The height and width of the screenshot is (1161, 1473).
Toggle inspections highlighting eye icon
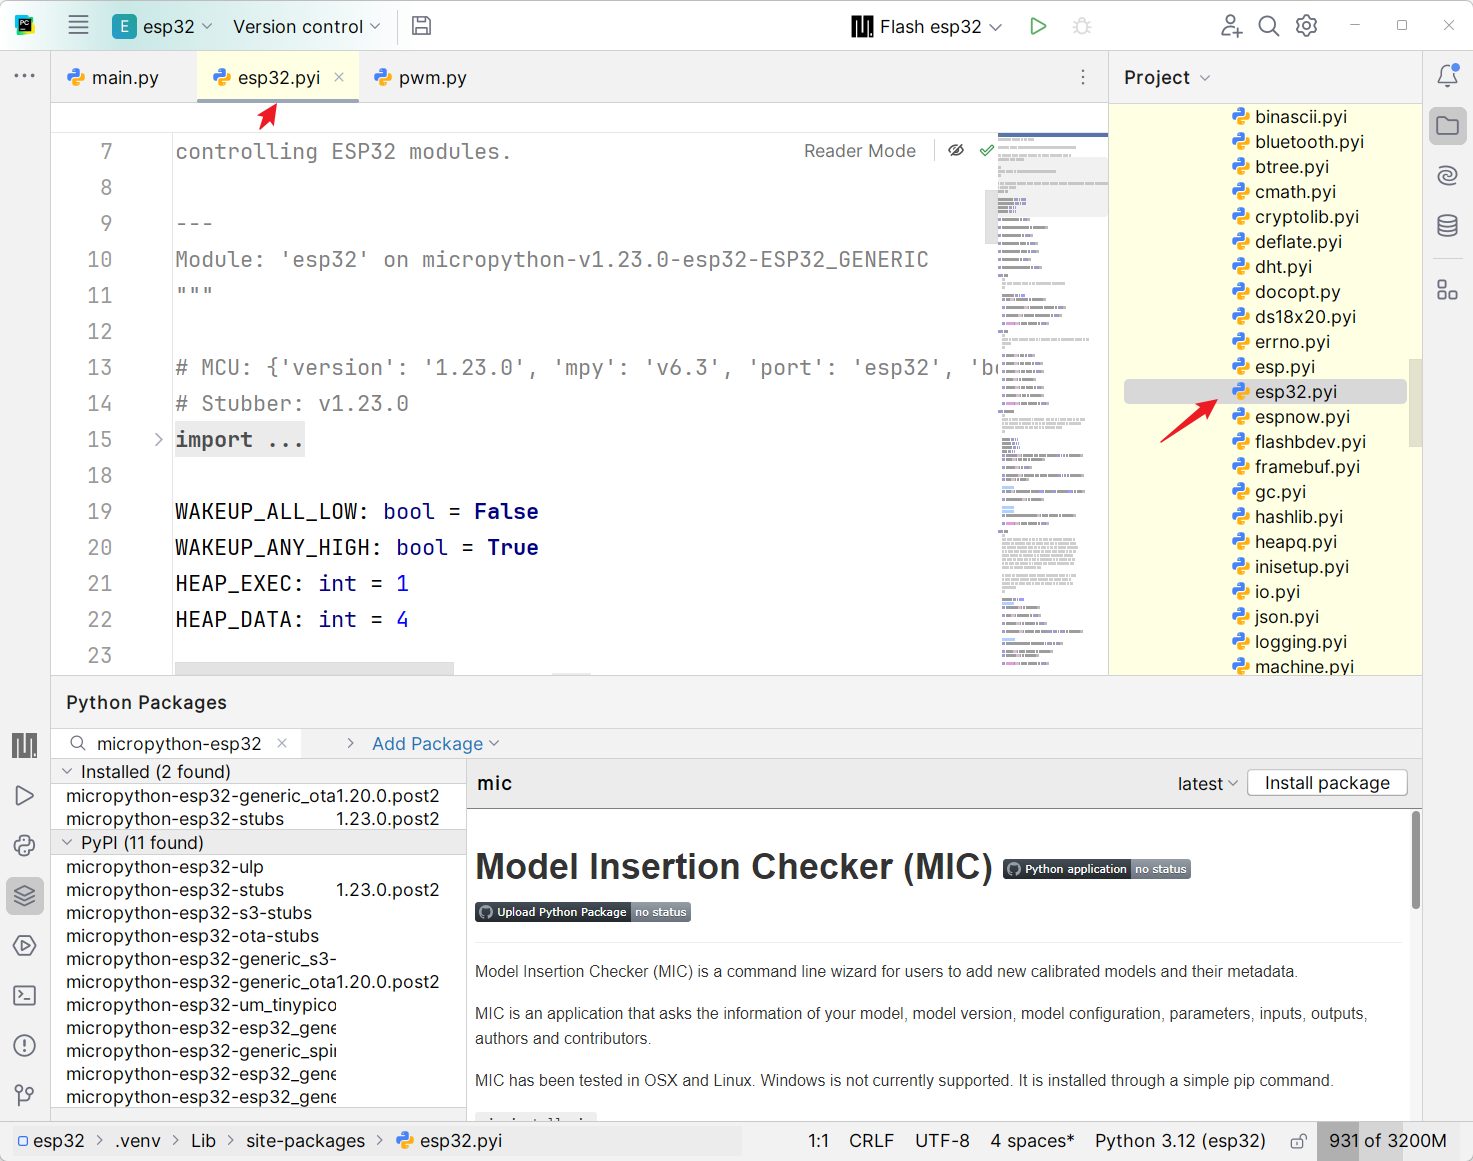tap(956, 150)
